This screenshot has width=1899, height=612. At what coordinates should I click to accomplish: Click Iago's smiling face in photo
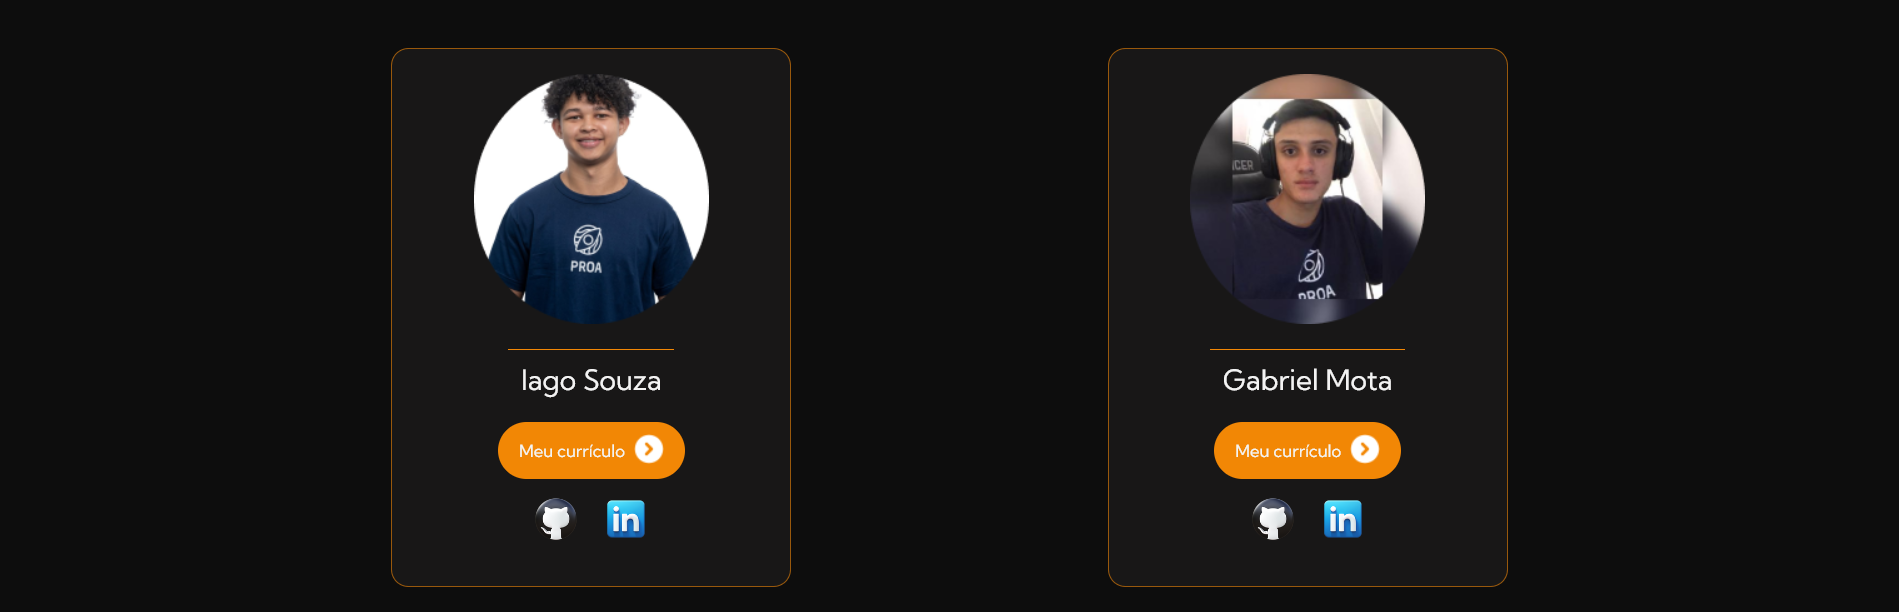tap(588, 129)
